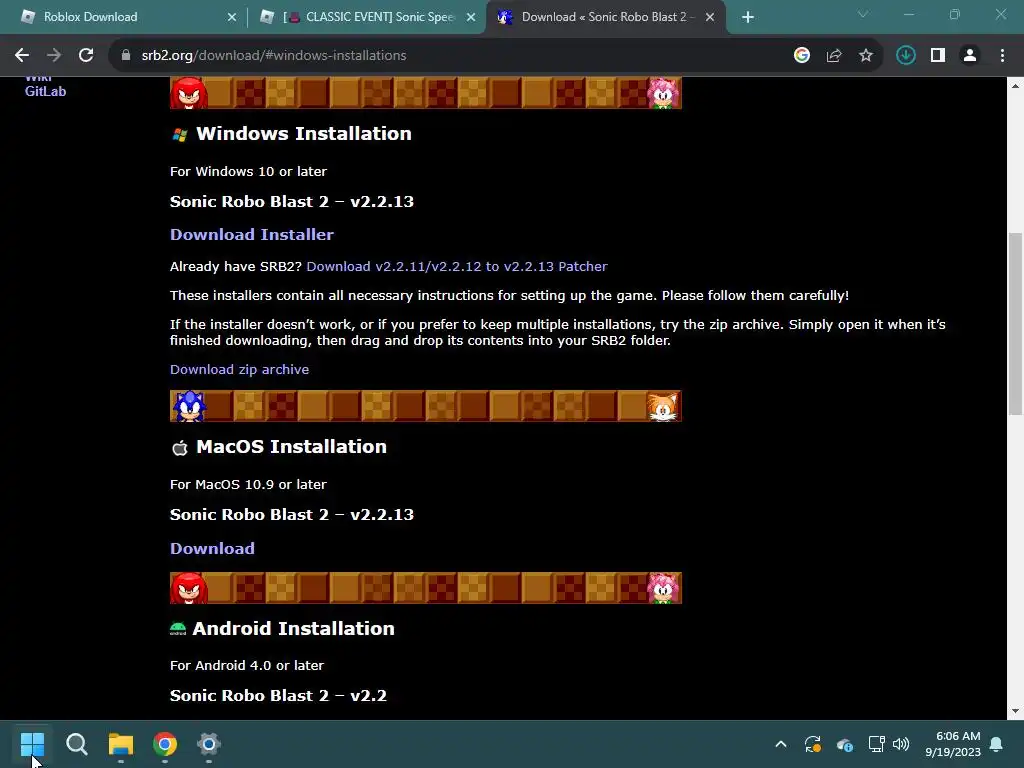Open the Windows Start menu
1024x768 pixels.
pyautogui.click(x=32, y=744)
